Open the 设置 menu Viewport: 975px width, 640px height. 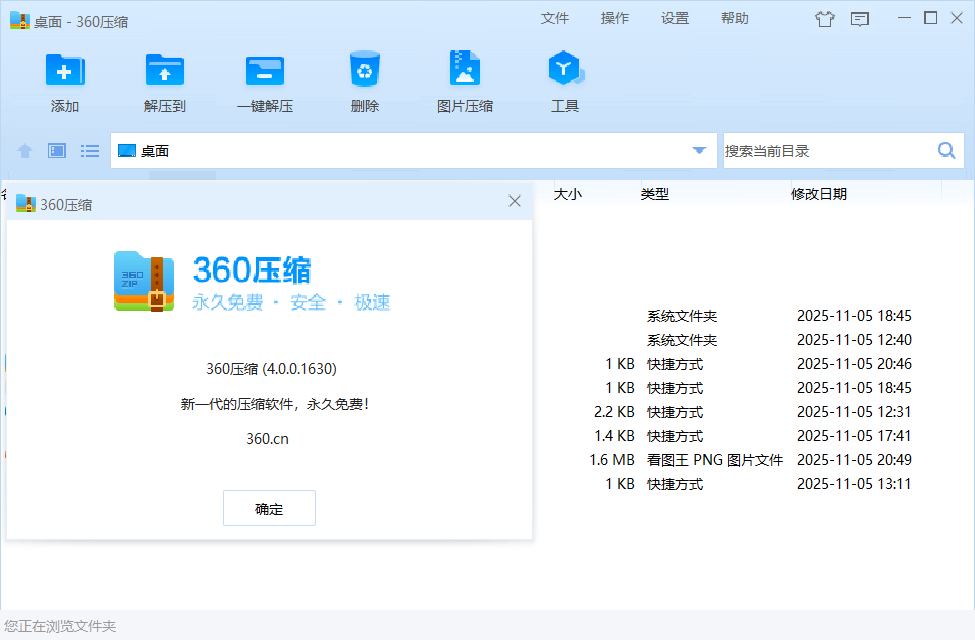(x=674, y=17)
